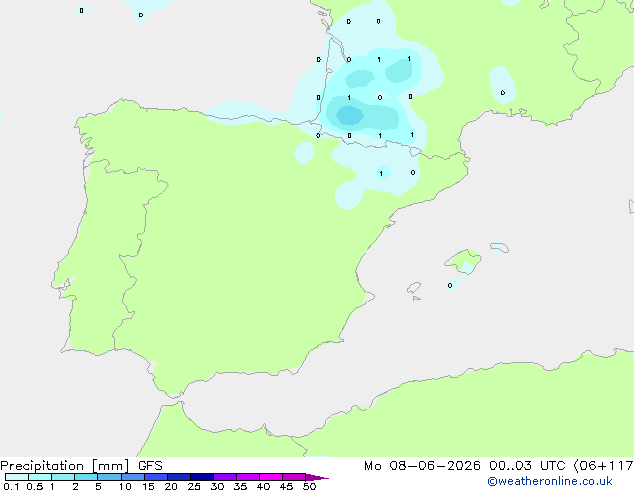
Task: Select the legend swatch between 20 and 25
Action: click(179, 477)
